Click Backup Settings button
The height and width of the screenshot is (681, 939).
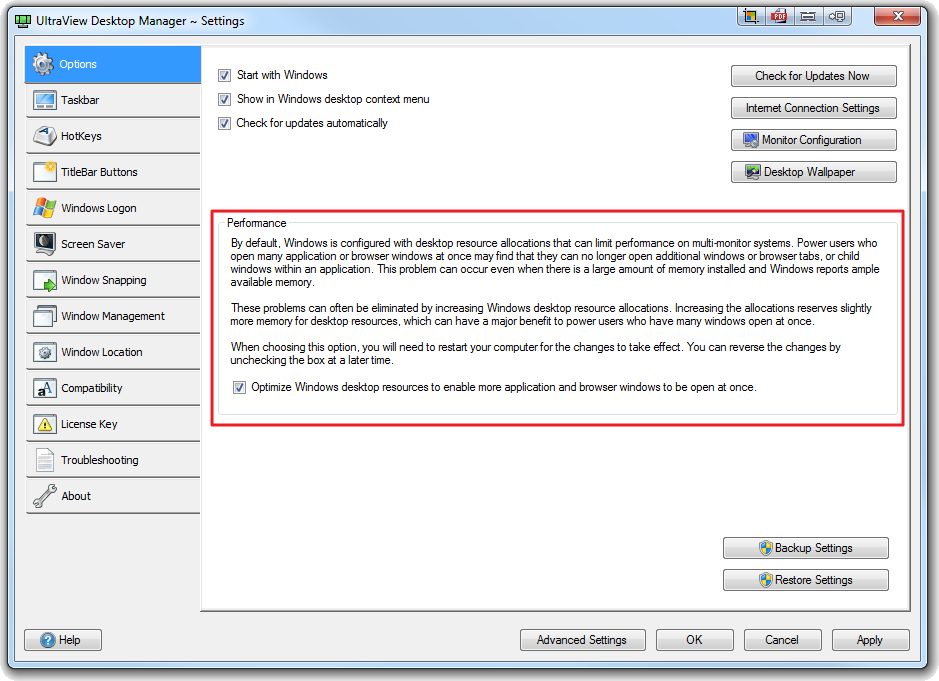(x=805, y=548)
